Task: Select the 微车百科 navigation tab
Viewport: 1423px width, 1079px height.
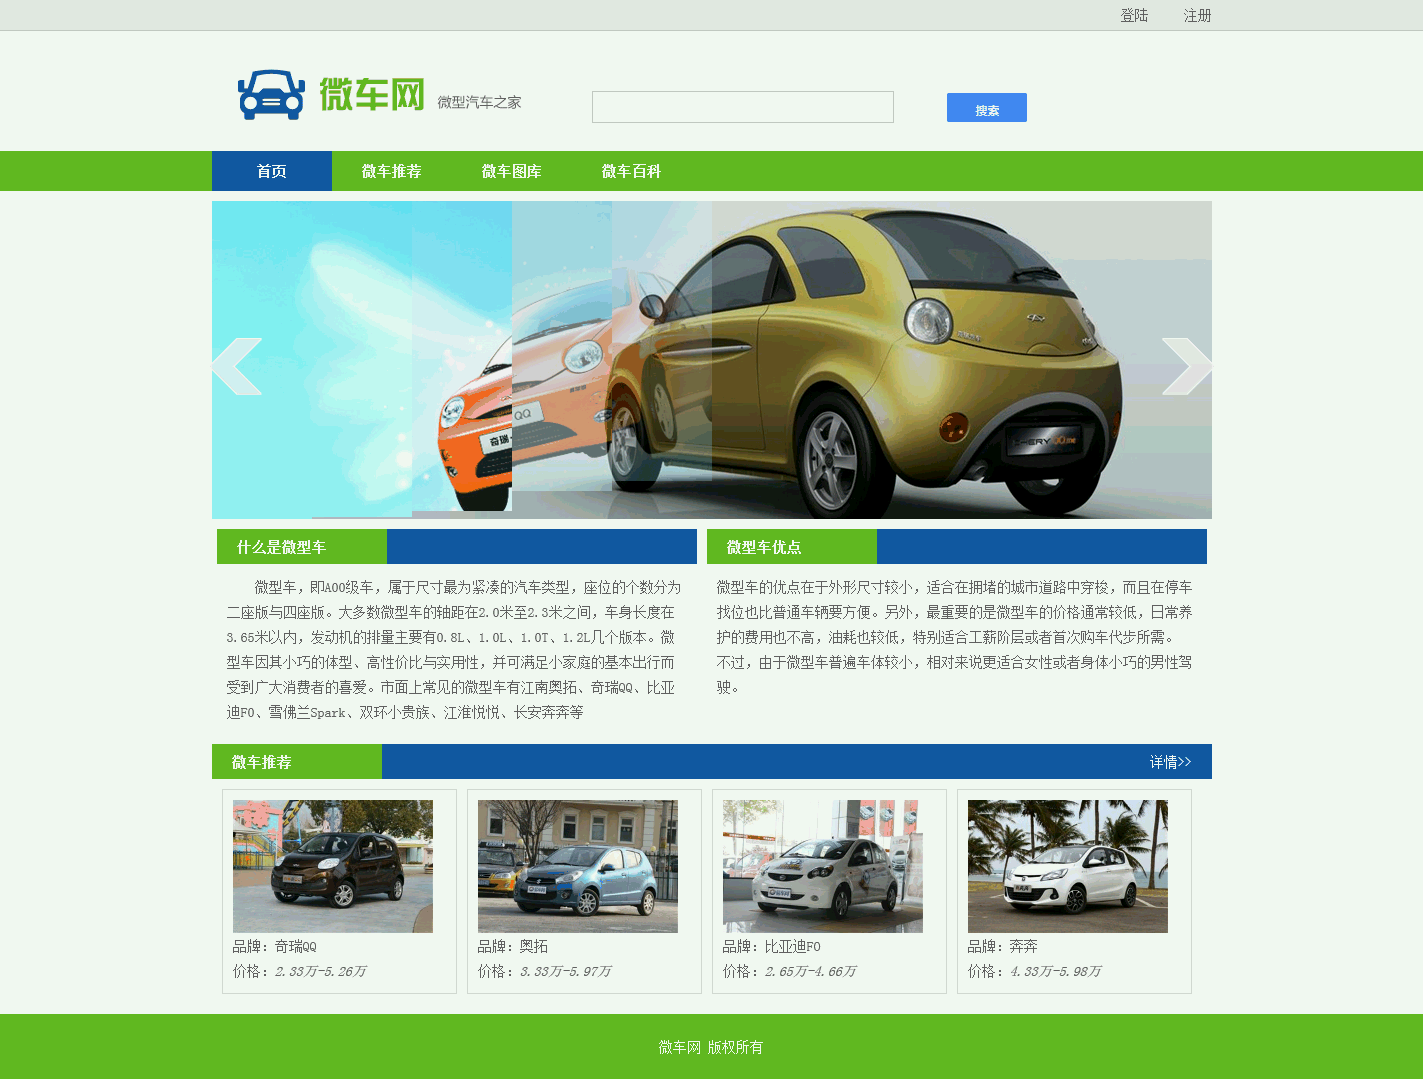Action: tap(632, 171)
